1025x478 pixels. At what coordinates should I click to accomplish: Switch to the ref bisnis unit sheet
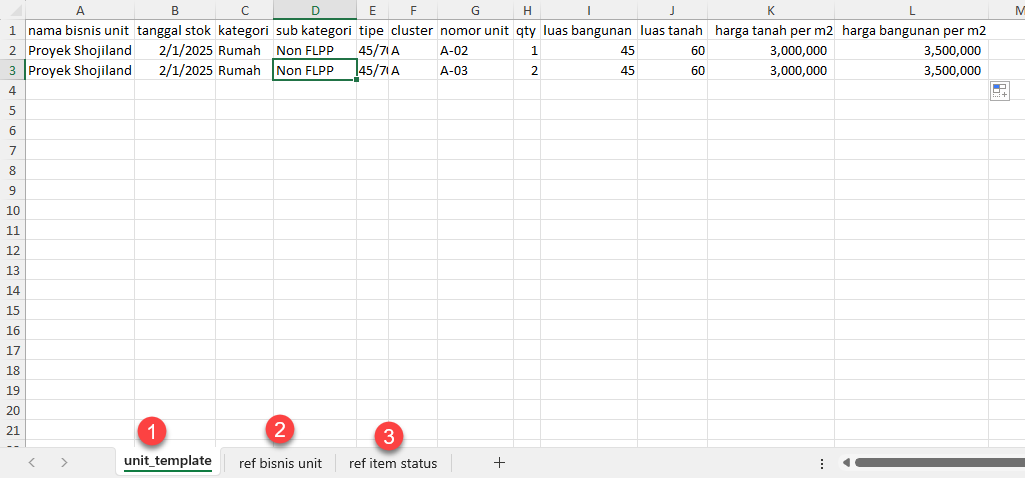(280, 463)
